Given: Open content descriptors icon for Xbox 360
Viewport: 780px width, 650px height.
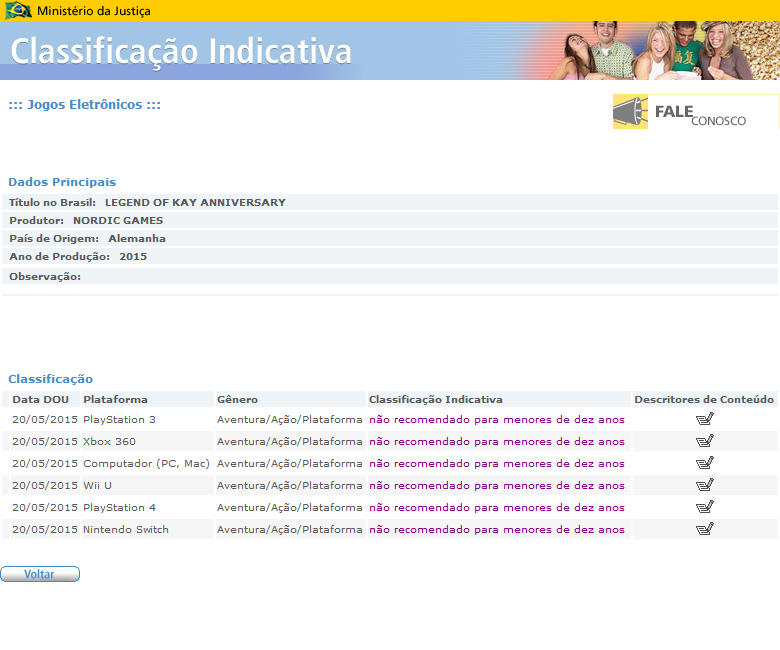Looking at the screenshot, I should click(x=704, y=441).
